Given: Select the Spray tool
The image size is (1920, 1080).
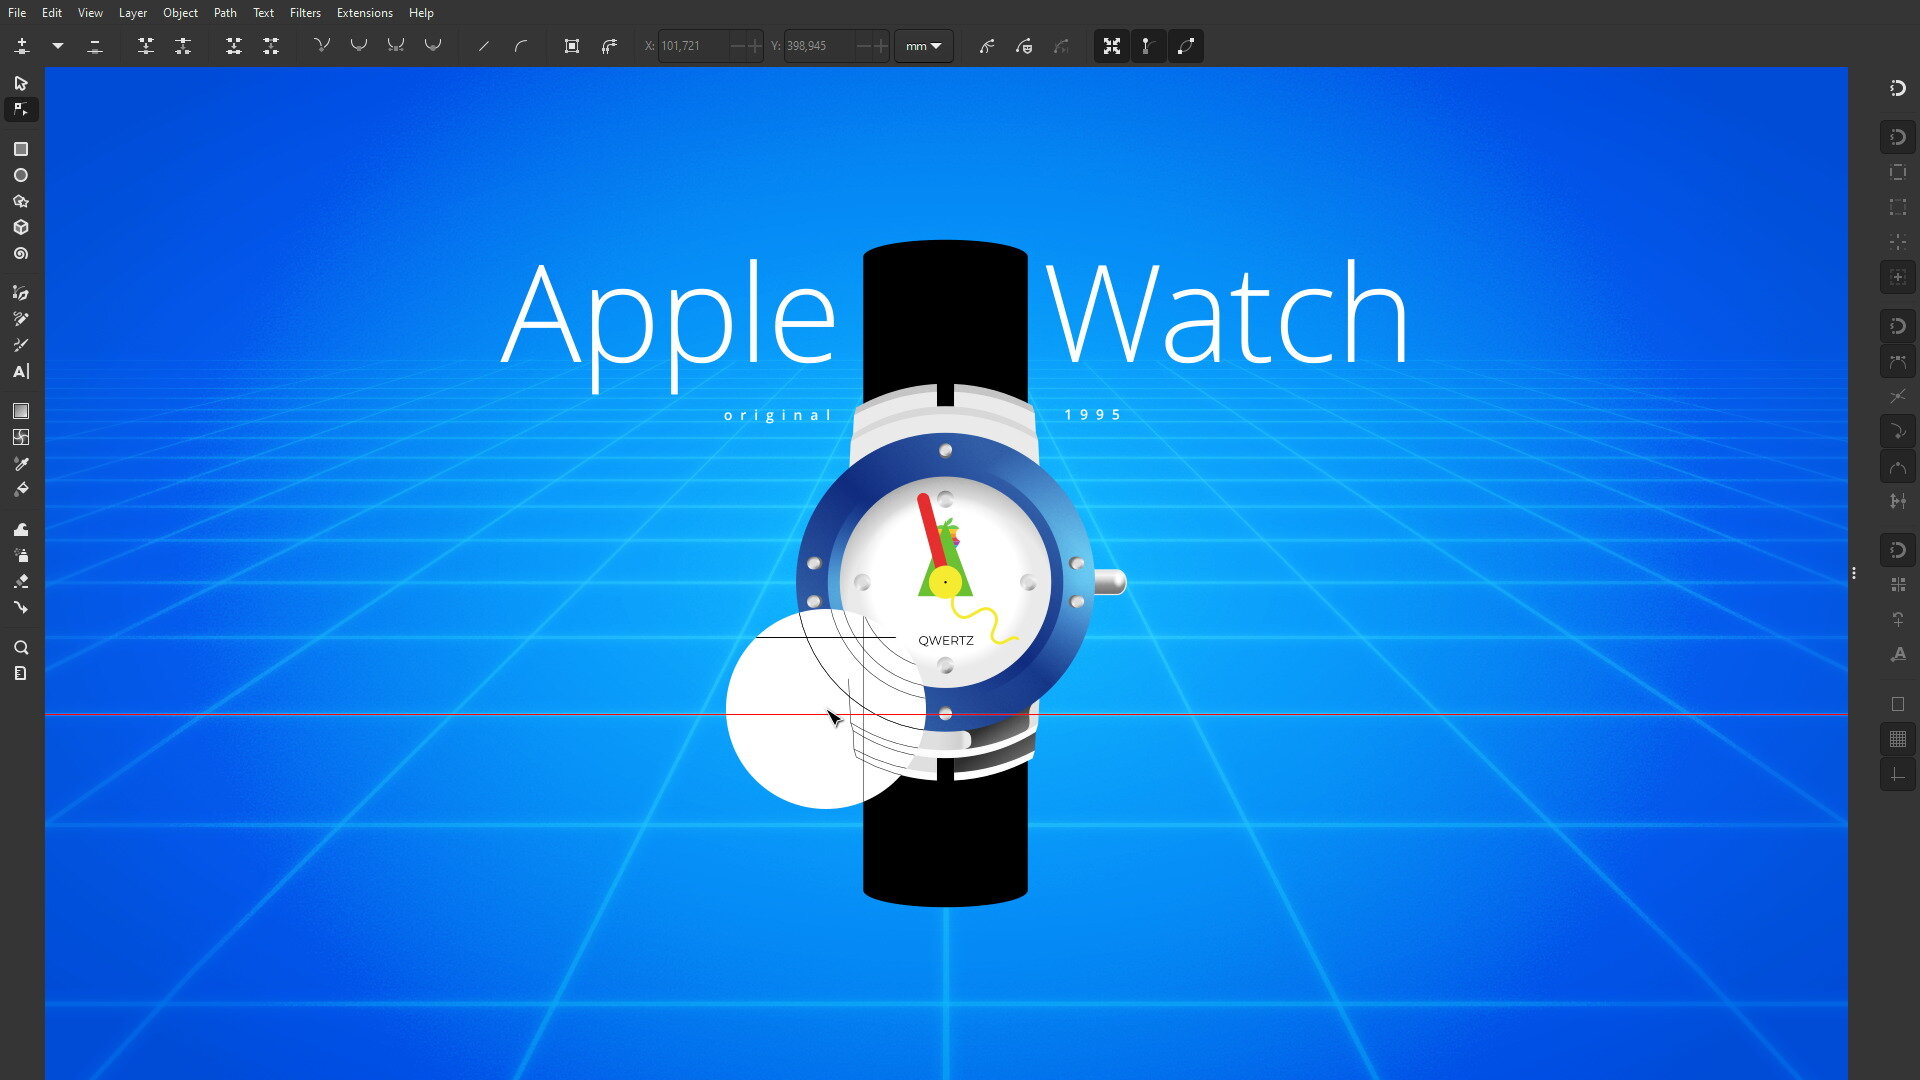Looking at the screenshot, I should (21, 555).
